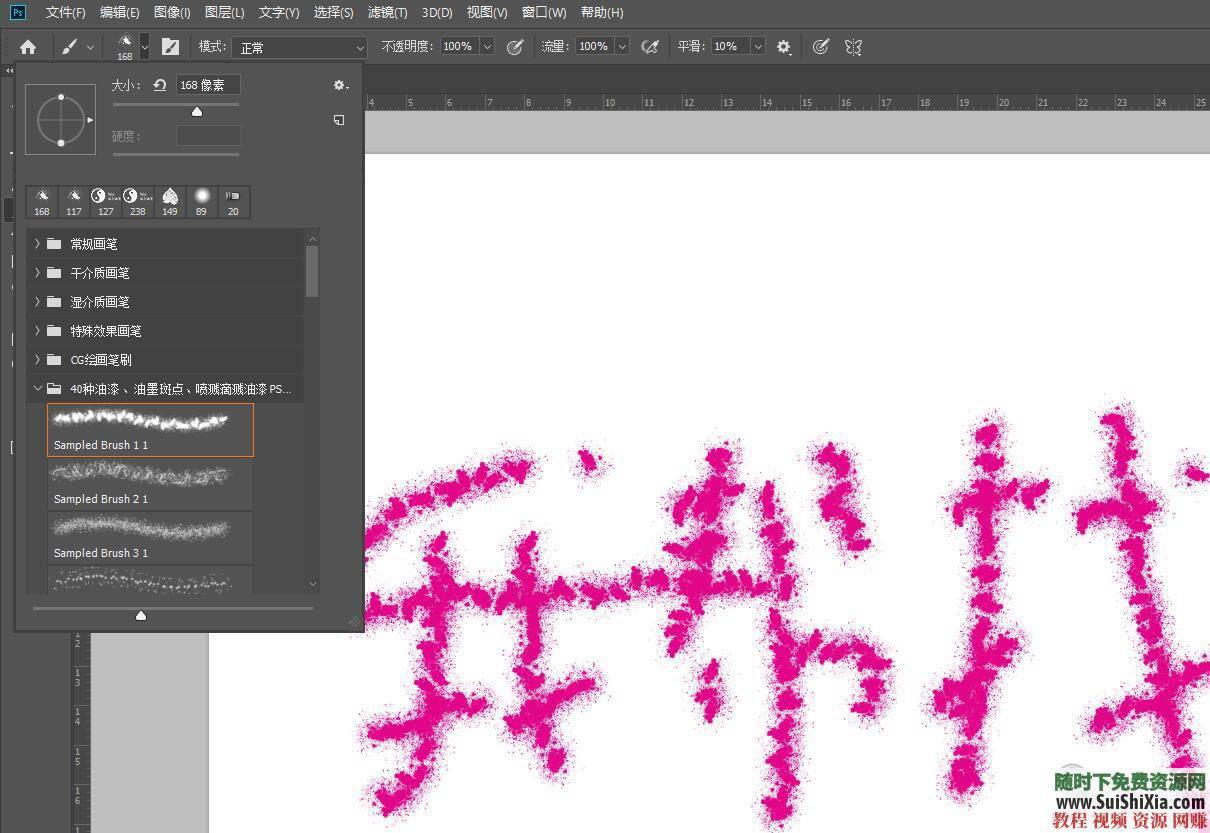Expand the 常规画笔 brush folder
Viewport: 1210px width, 833px height.
[38, 244]
